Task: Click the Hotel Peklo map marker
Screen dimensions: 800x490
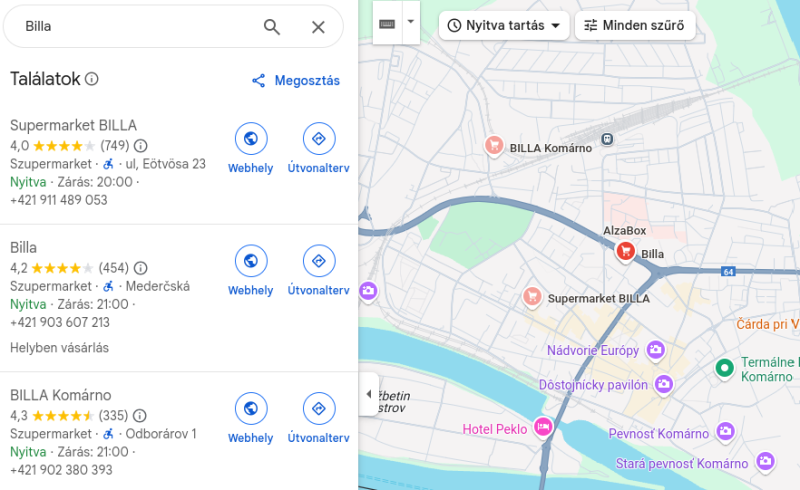Action: pos(543,426)
